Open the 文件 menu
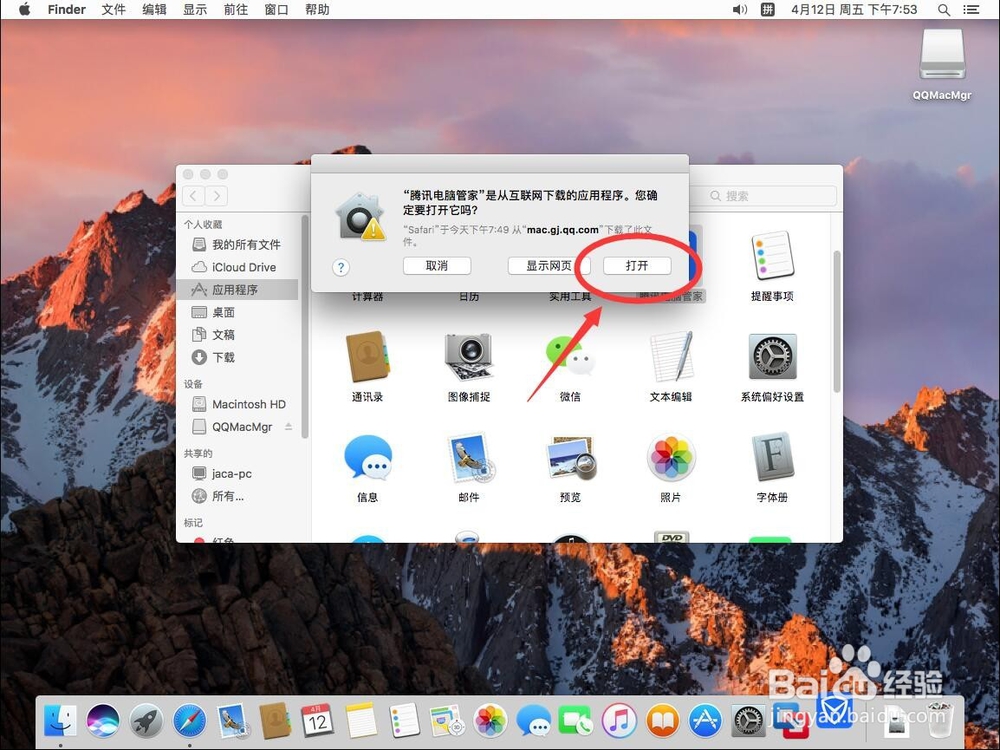Viewport: 1000px width, 750px height. [113, 10]
